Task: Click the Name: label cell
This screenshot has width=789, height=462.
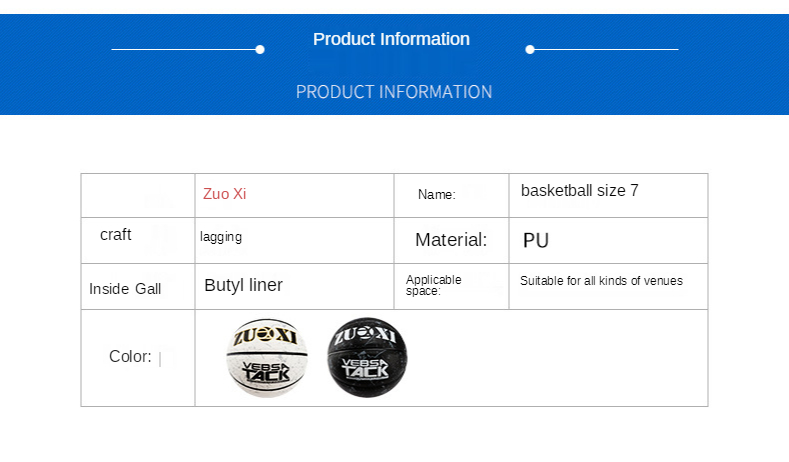Action: click(x=436, y=195)
